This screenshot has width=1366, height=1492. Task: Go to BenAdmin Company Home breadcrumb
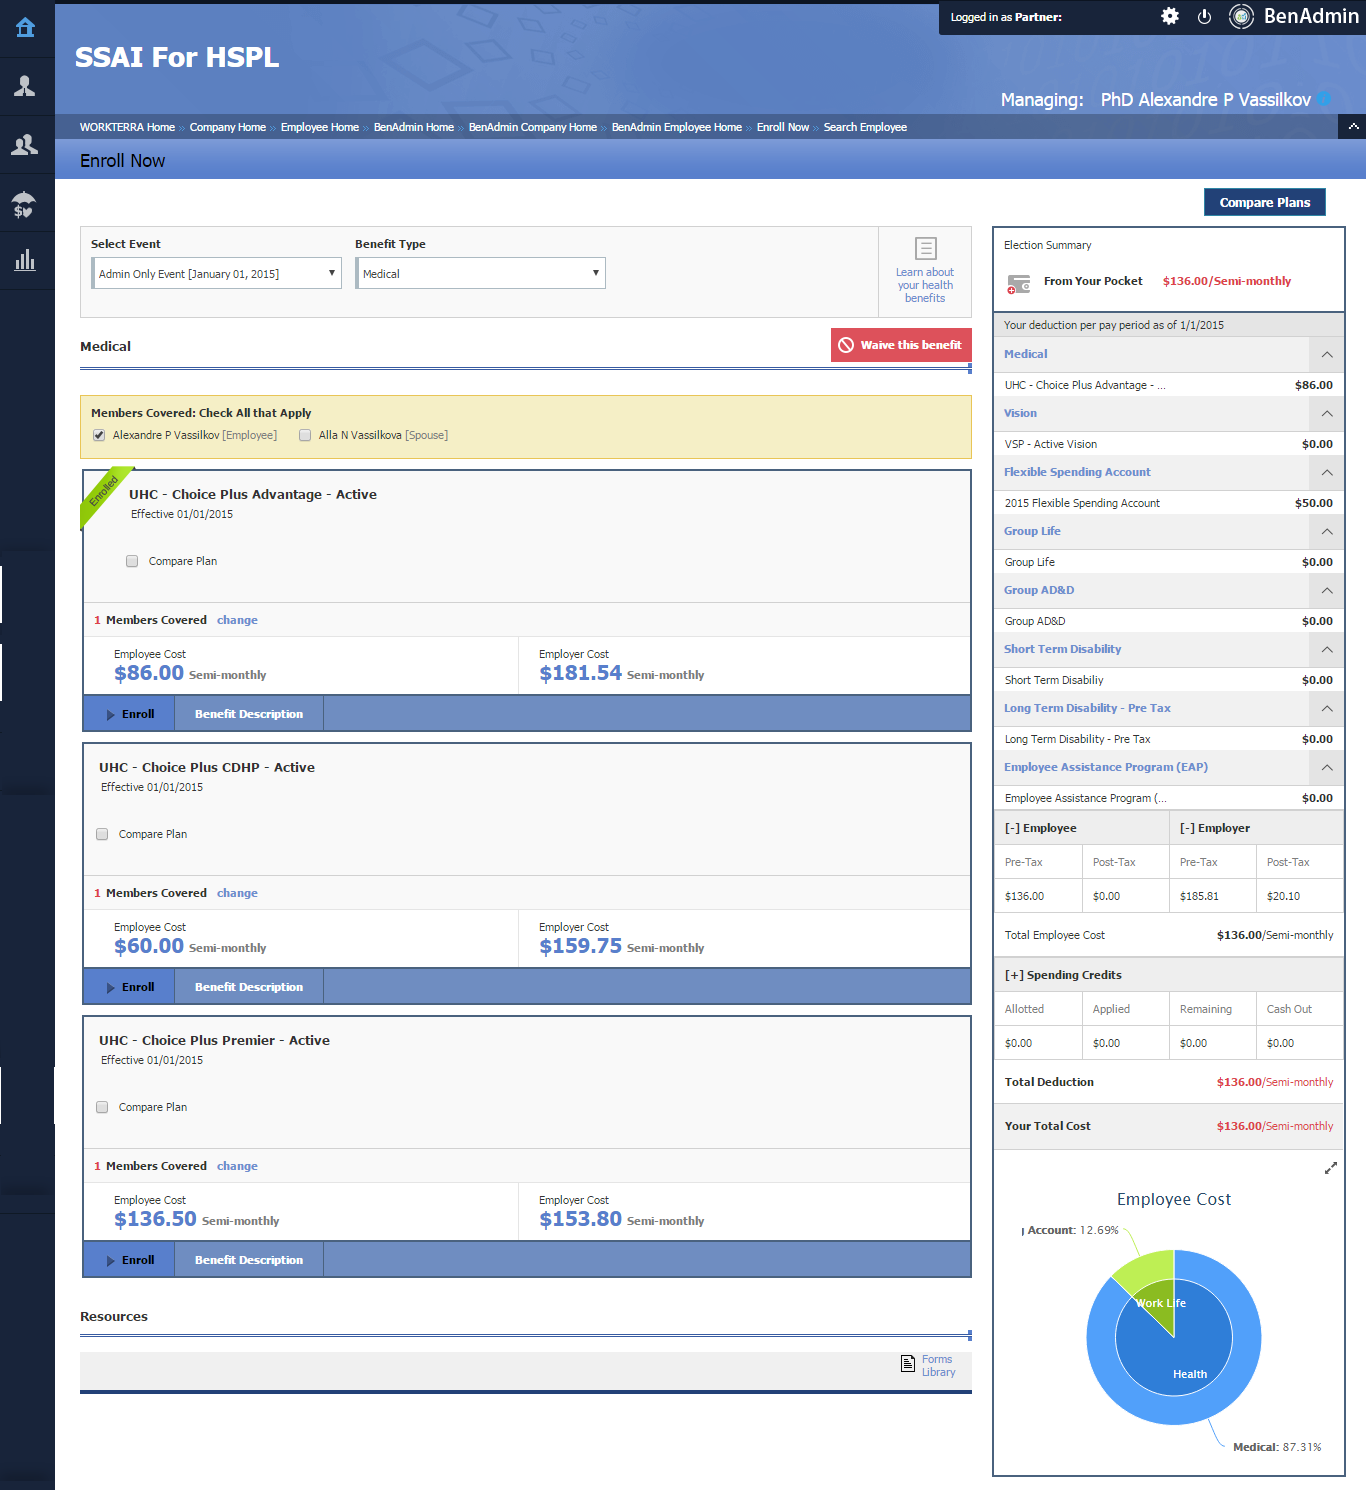coord(532,127)
